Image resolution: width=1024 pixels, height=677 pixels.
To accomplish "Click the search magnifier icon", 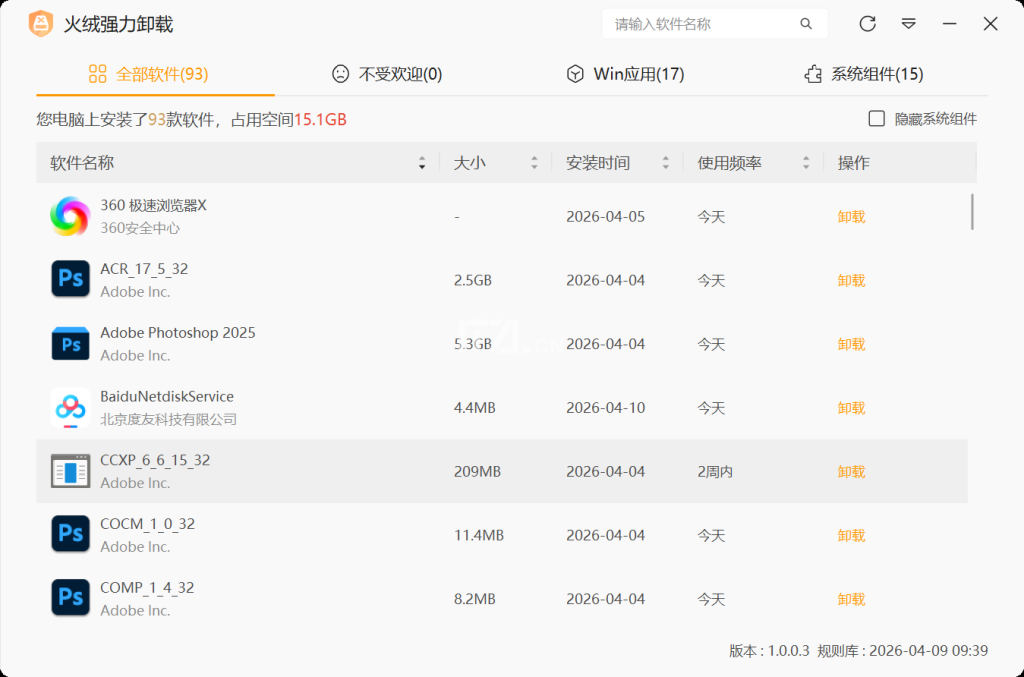I will pyautogui.click(x=806, y=24).
